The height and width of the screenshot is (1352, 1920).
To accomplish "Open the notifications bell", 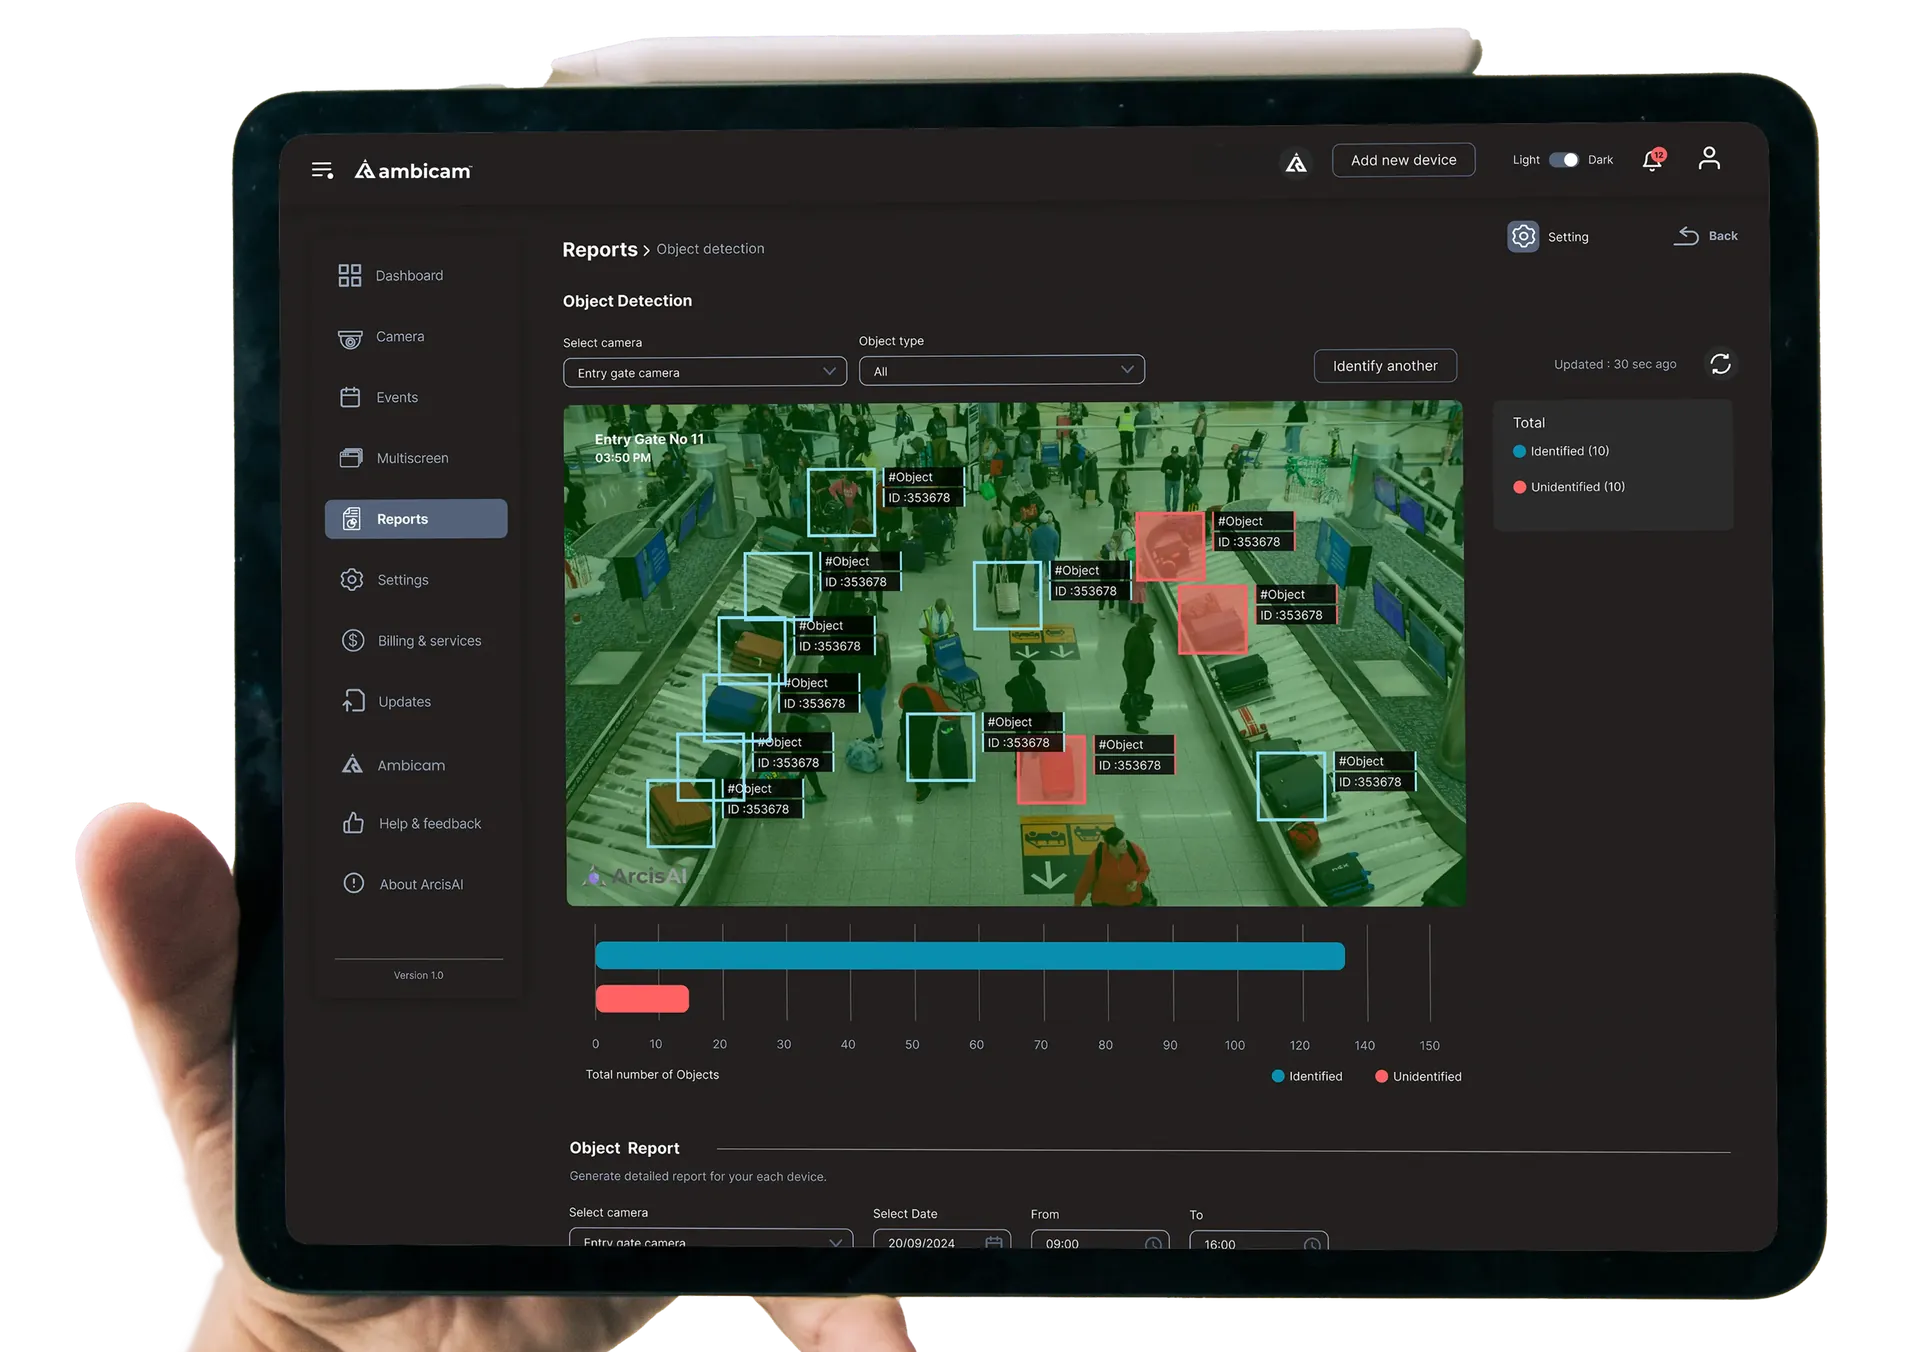I will coord(1653,160).
